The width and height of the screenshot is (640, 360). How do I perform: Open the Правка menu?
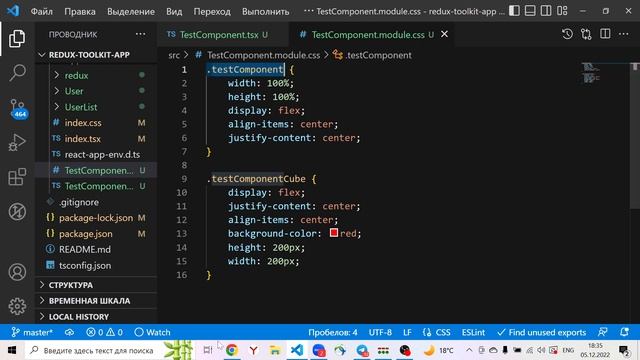80,11
